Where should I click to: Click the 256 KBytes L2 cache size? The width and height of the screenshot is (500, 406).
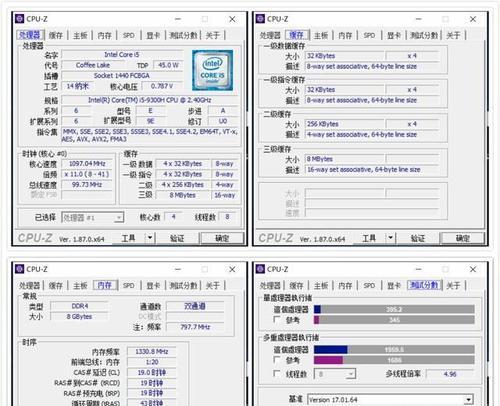[345, 124]
